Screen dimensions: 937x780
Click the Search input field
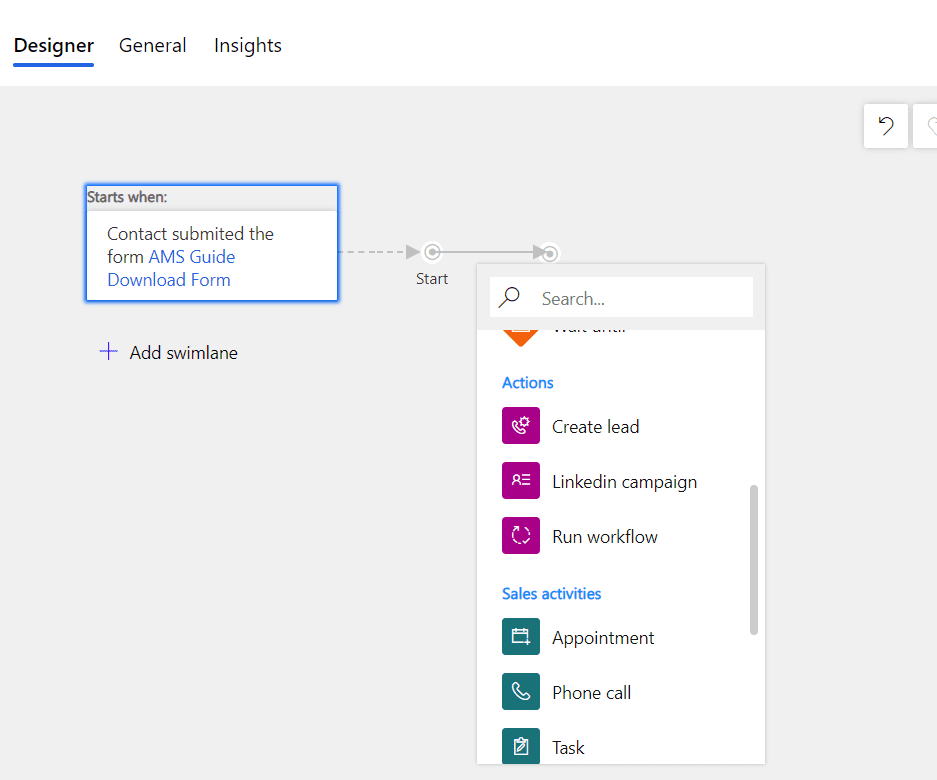click(x=621, y=298)
